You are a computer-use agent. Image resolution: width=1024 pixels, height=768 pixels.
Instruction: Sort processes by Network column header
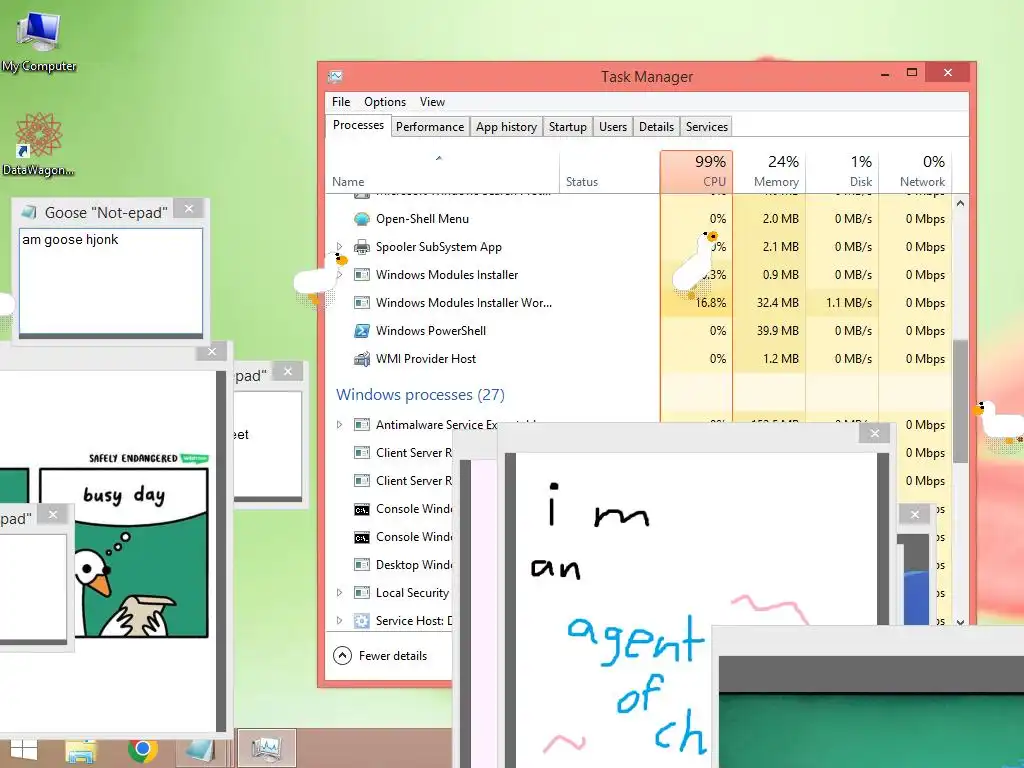pyautogui.click(x=916, y=172)
